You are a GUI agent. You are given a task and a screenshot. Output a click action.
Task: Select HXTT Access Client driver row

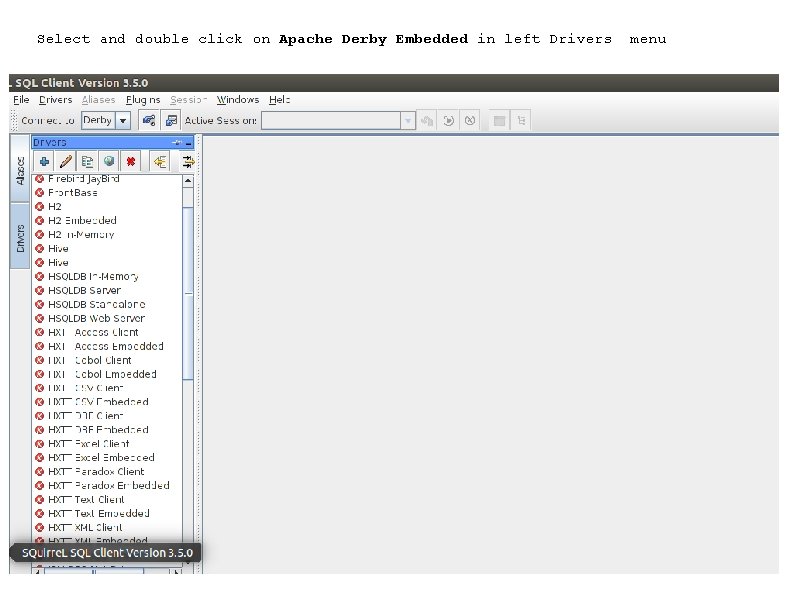coord(107,332)
